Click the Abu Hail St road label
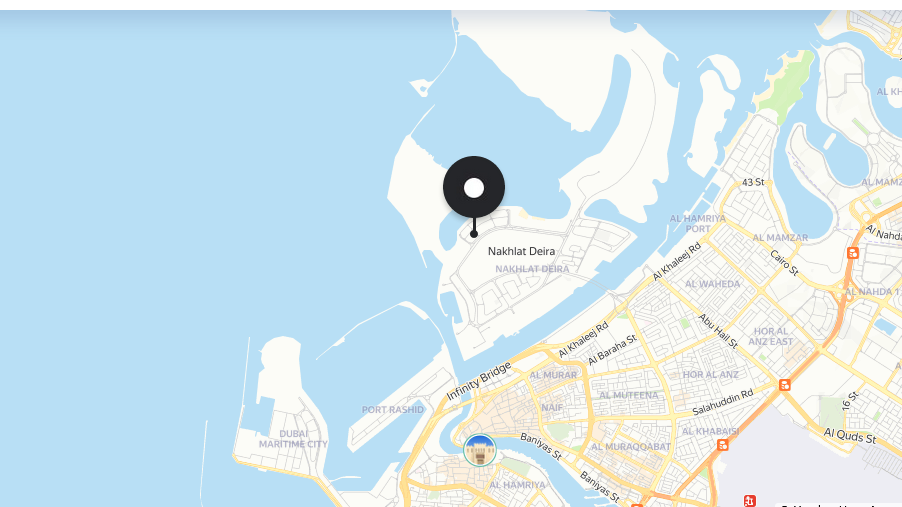This screenshot has height=507, width=902. point(717,331)
